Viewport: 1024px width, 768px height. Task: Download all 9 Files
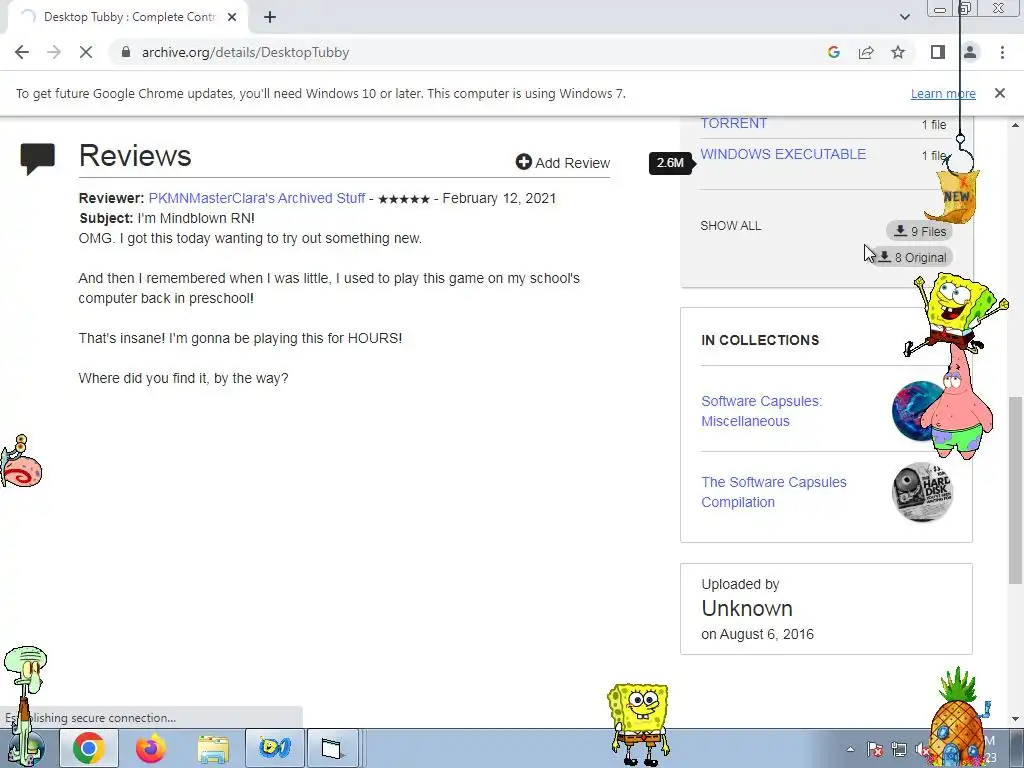tap(920, 231)
